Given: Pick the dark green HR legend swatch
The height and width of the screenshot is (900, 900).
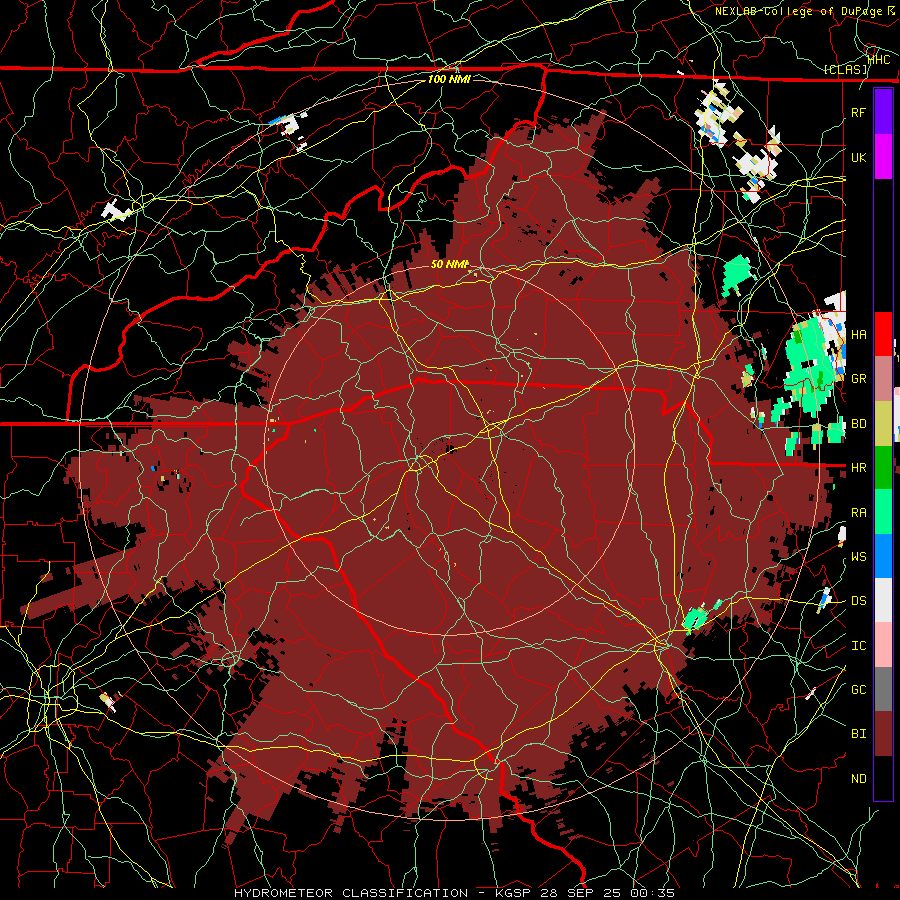Looking at the screenshot, I should 883,468.
